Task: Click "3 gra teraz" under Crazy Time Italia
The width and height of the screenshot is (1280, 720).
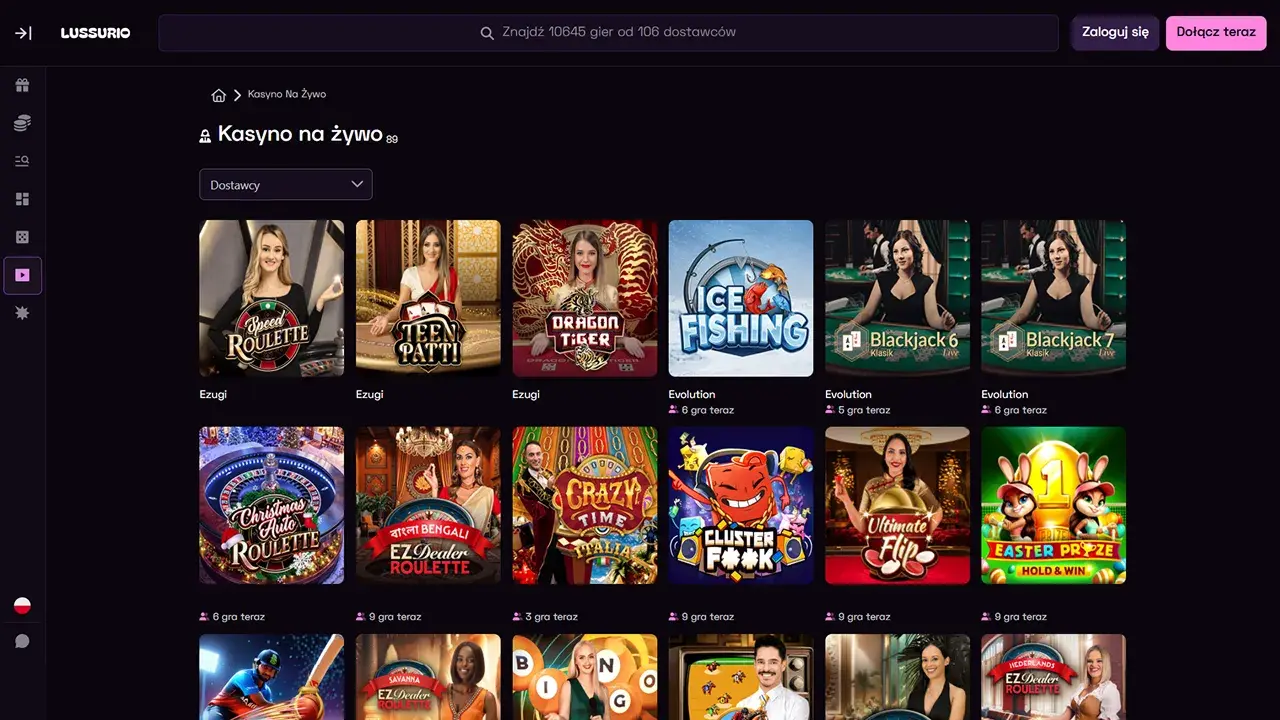Action: pos(551,617)
